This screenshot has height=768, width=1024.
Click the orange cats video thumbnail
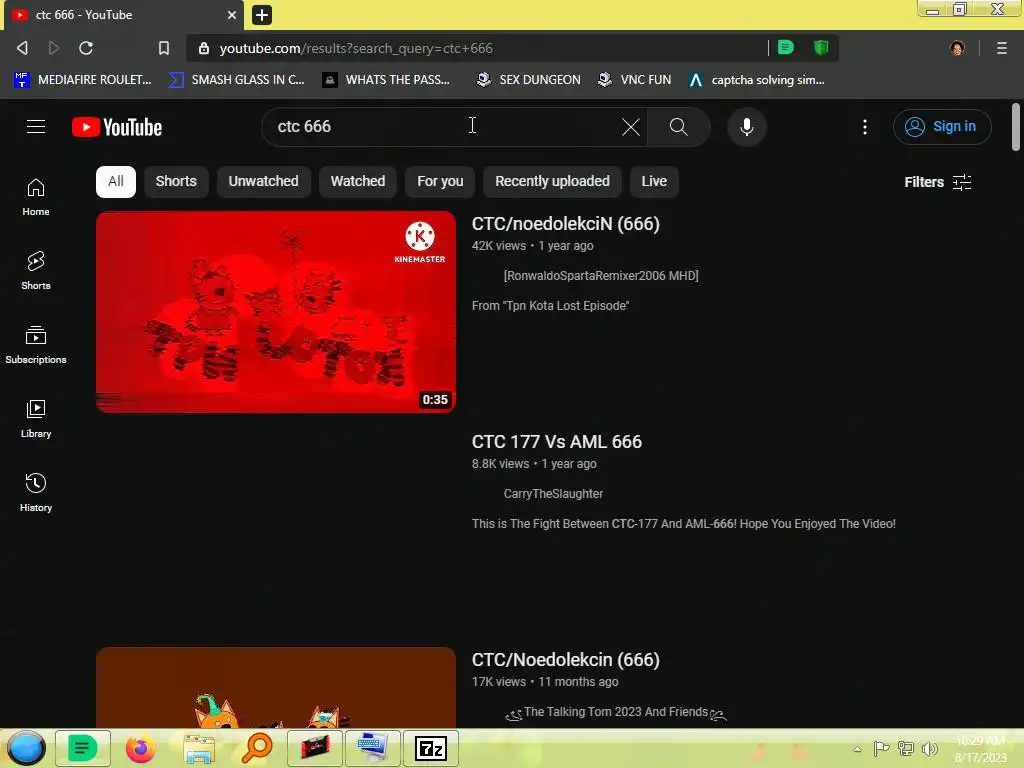pos(276,688)
